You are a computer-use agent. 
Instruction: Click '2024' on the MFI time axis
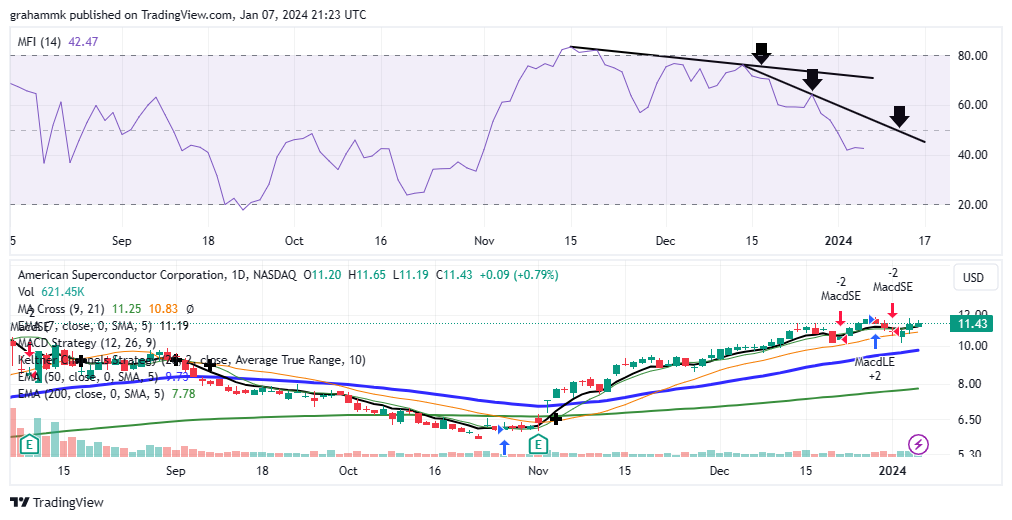(x=839, y=241)
